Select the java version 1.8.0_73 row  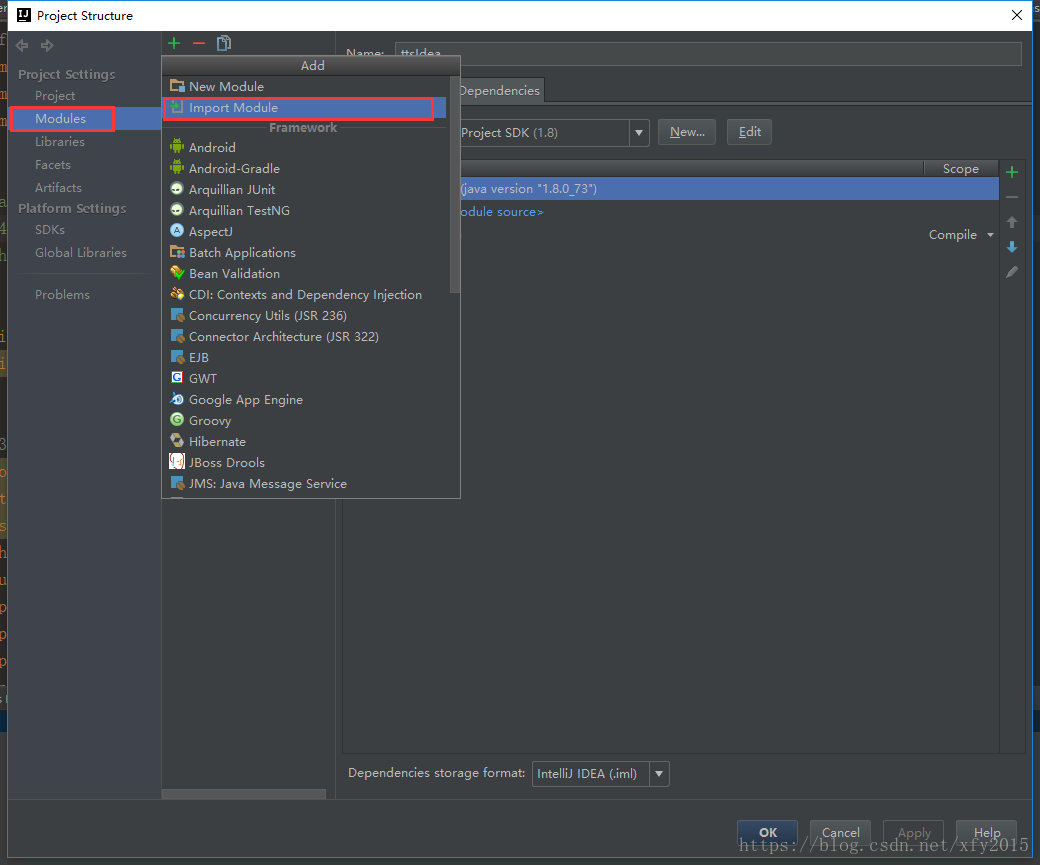click(x=730, y=188)
